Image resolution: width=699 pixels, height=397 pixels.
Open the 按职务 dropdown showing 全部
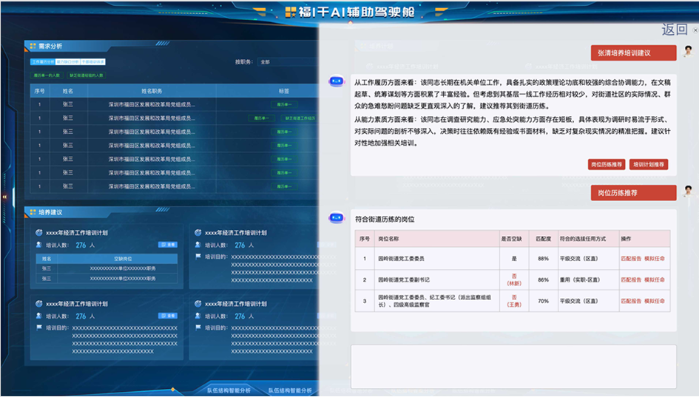click(x=288, y=62)
